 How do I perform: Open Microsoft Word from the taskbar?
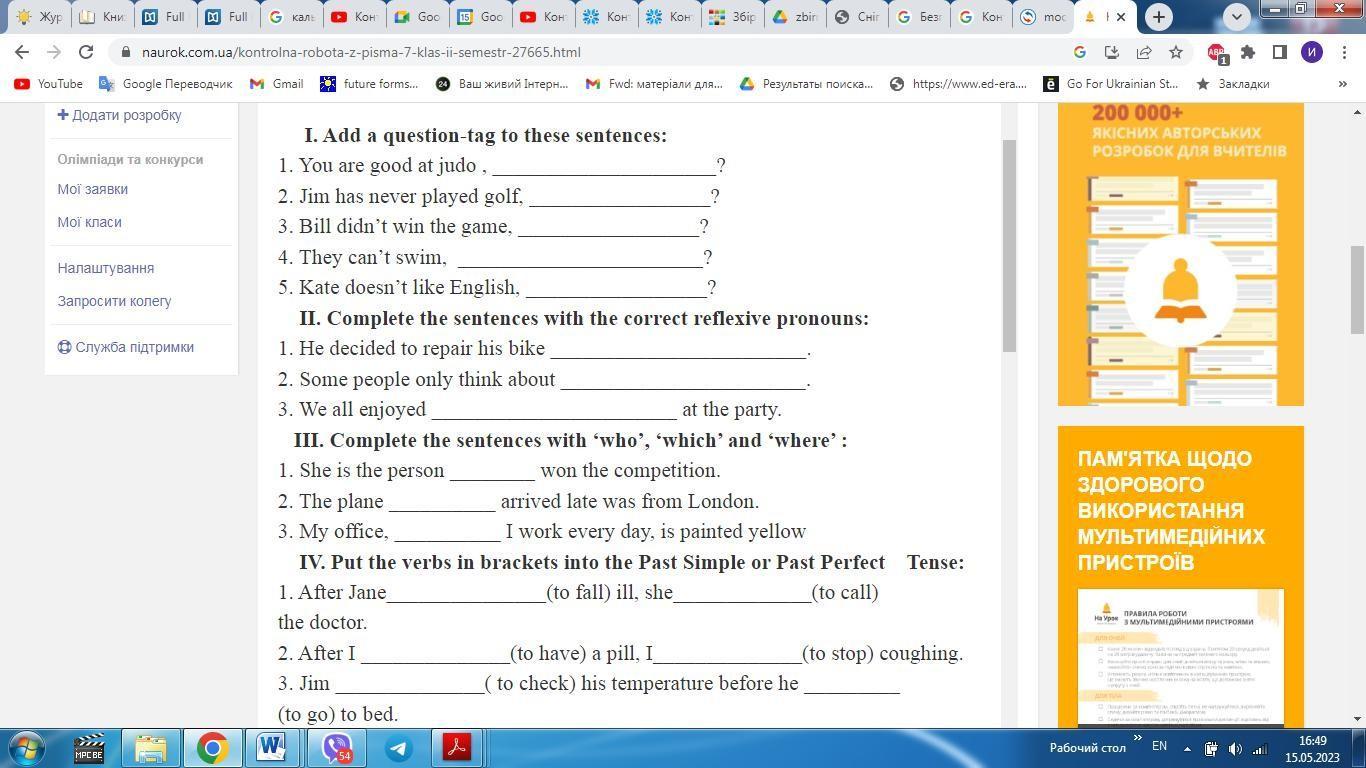(272, 748)
